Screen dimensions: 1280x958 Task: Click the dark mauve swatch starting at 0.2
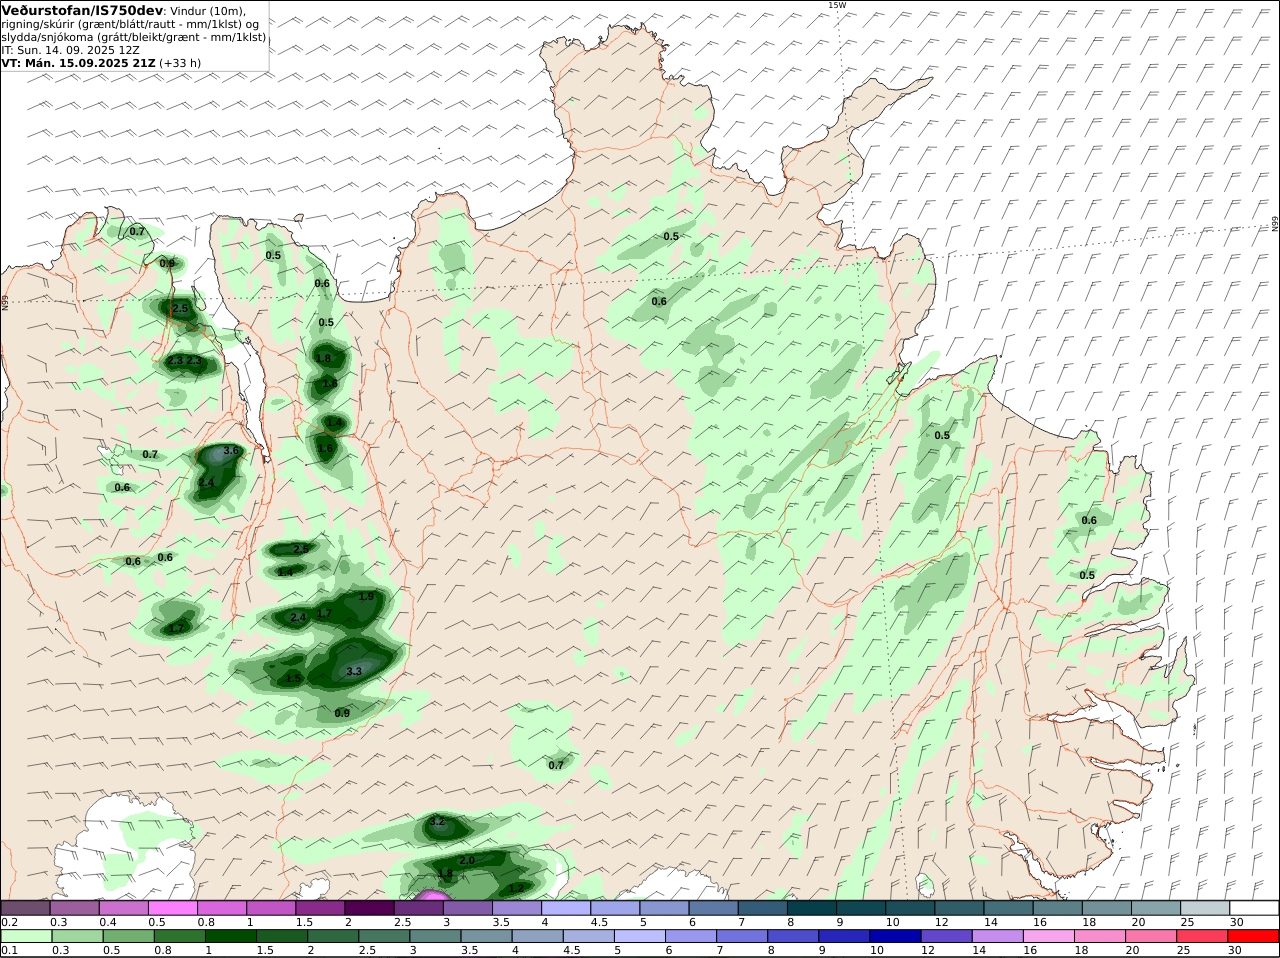[x=26, y=907]
